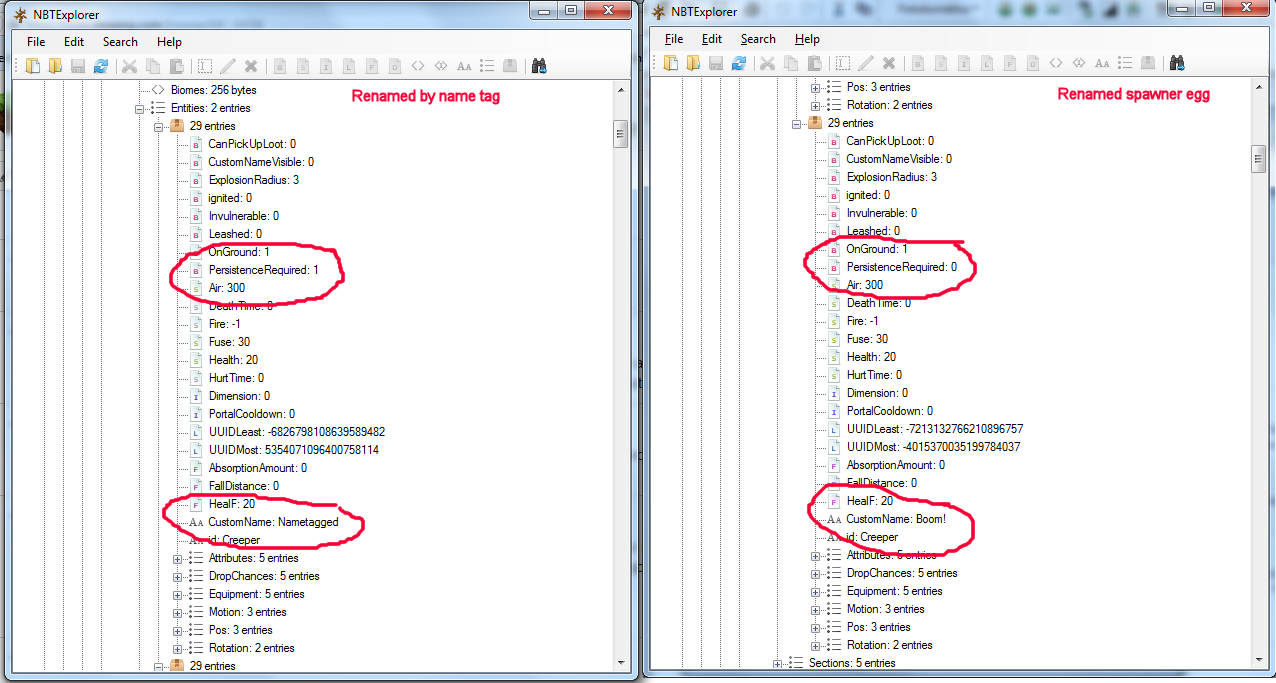Image resolution: width=1276 pixels, height=683 pixels.
Task: Click scroll down arrow in right window
Action: point(1259,658)
